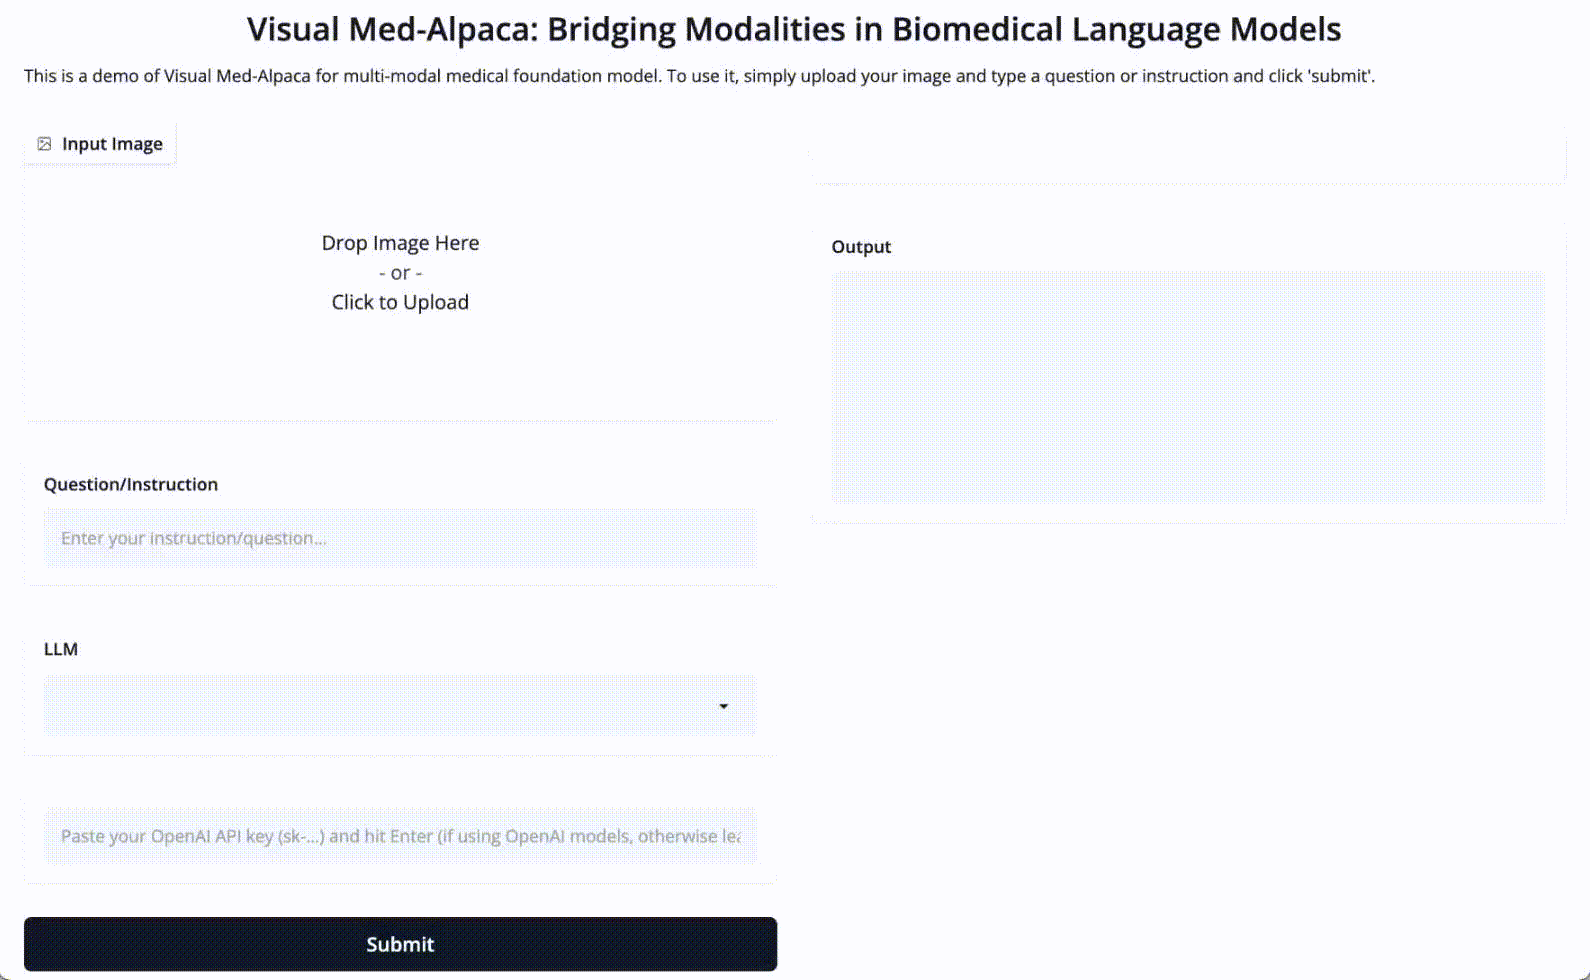The width and height of the screenshot is (1590, 980).
Task: Click the Question/Instruction label
Action: click(x=131, y=484)
